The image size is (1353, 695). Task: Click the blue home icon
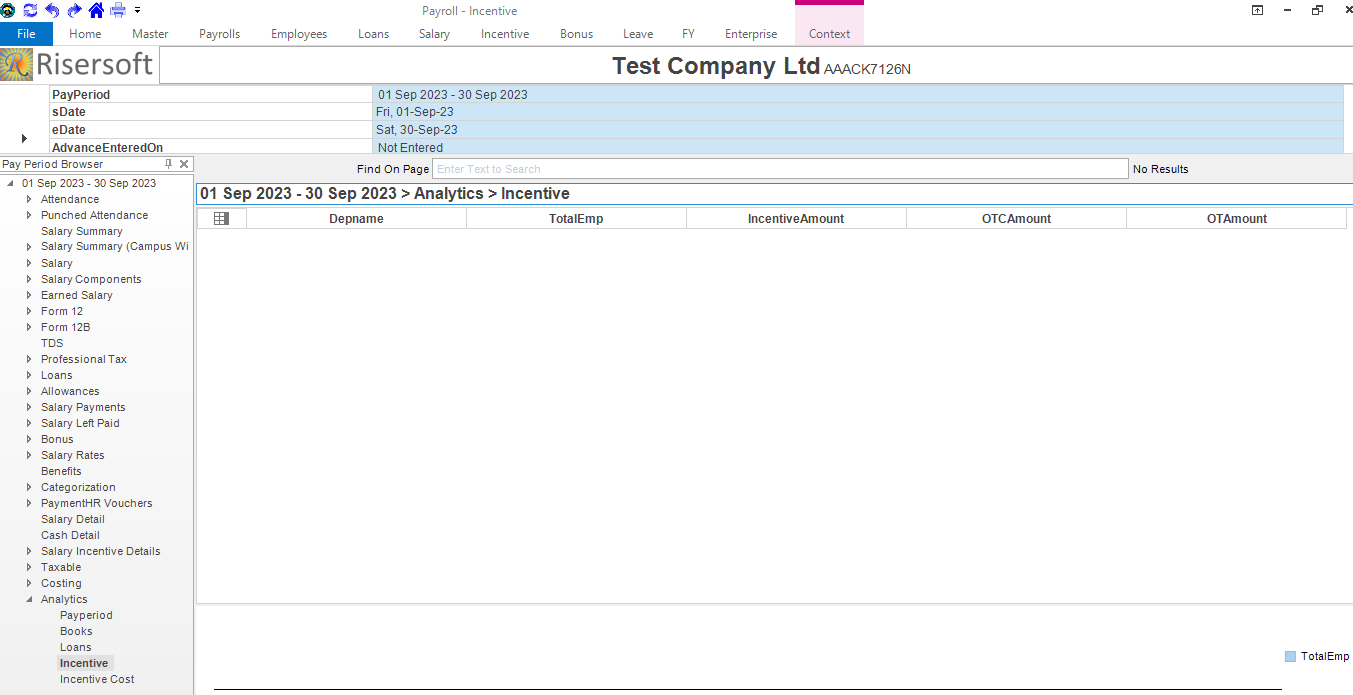(96, 10)
